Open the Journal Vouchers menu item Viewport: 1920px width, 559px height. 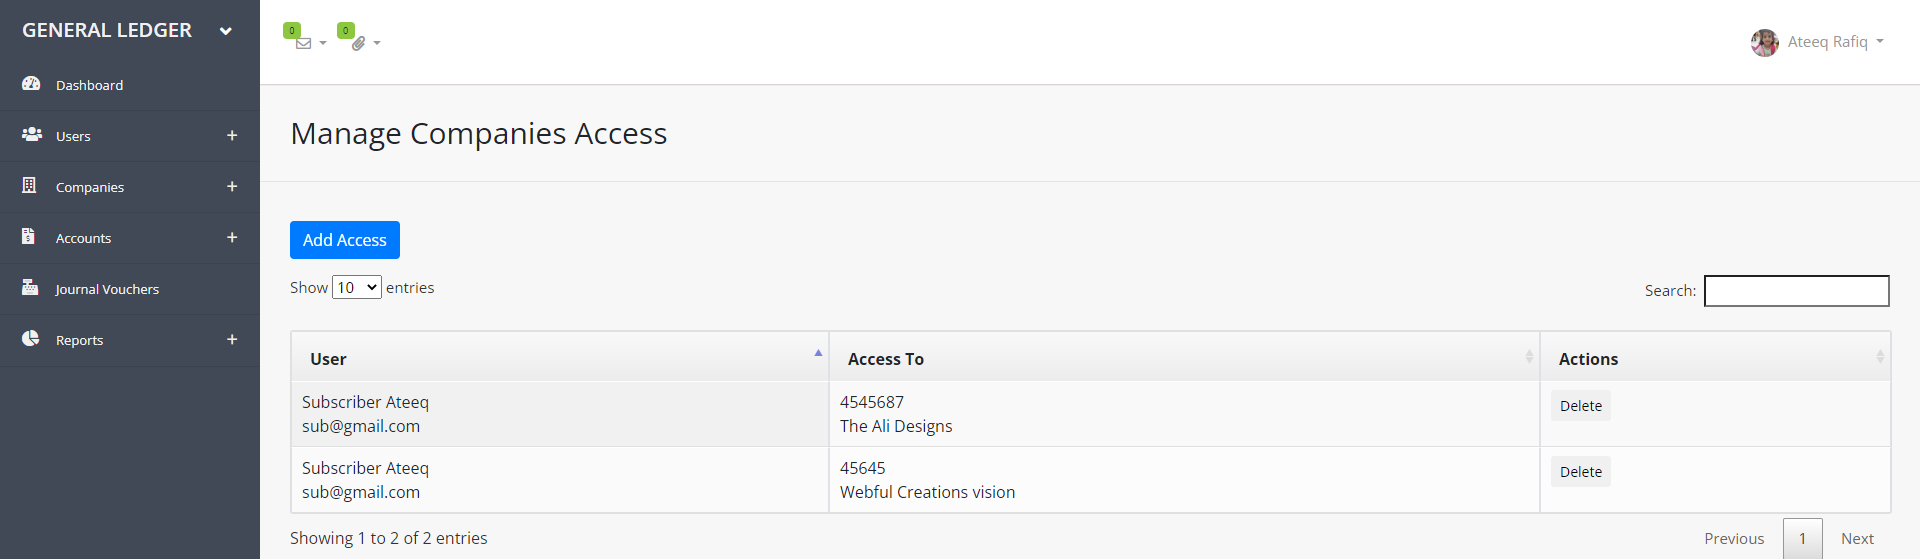tap(107, 289)
